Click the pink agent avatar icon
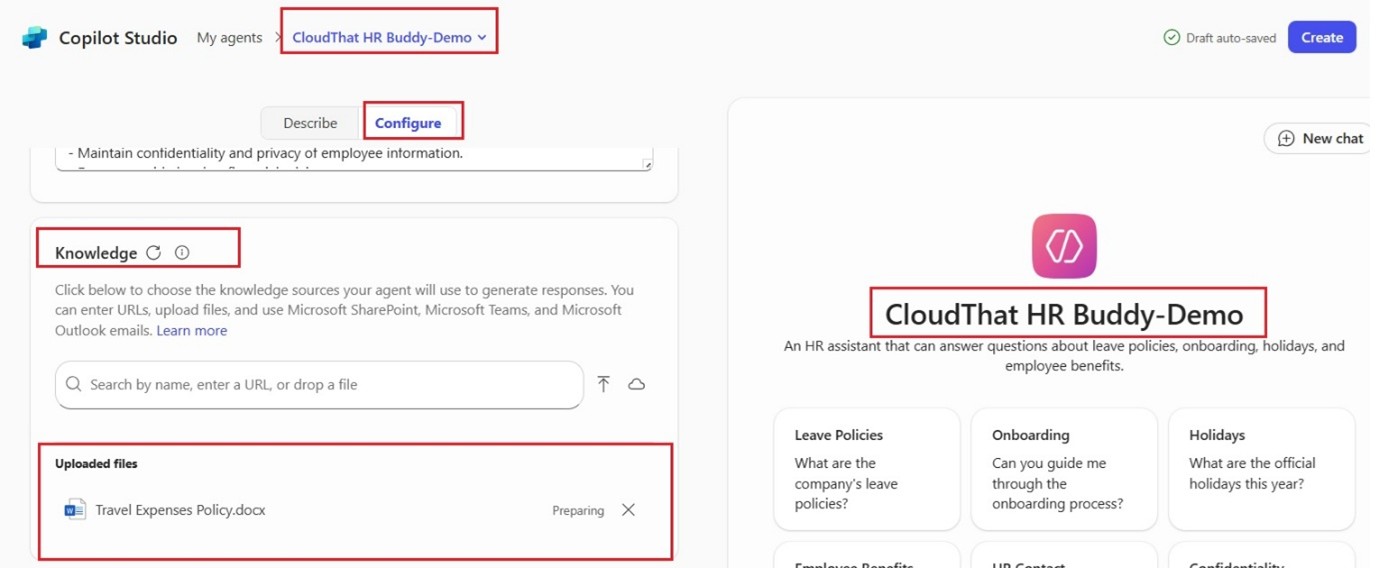 [1064, 246]
